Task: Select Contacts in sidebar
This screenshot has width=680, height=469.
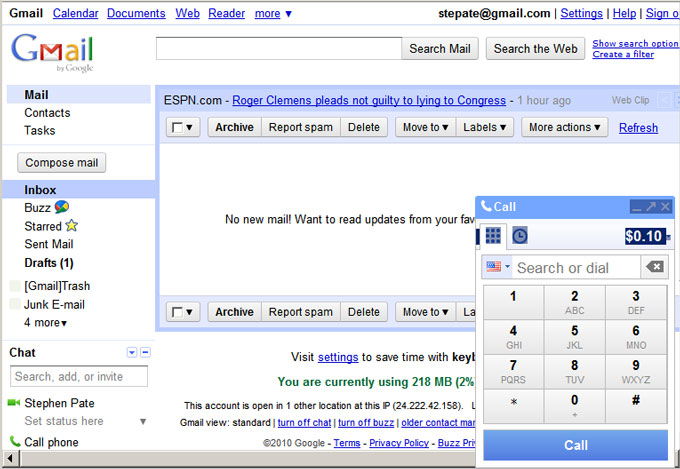Action: 47,113
